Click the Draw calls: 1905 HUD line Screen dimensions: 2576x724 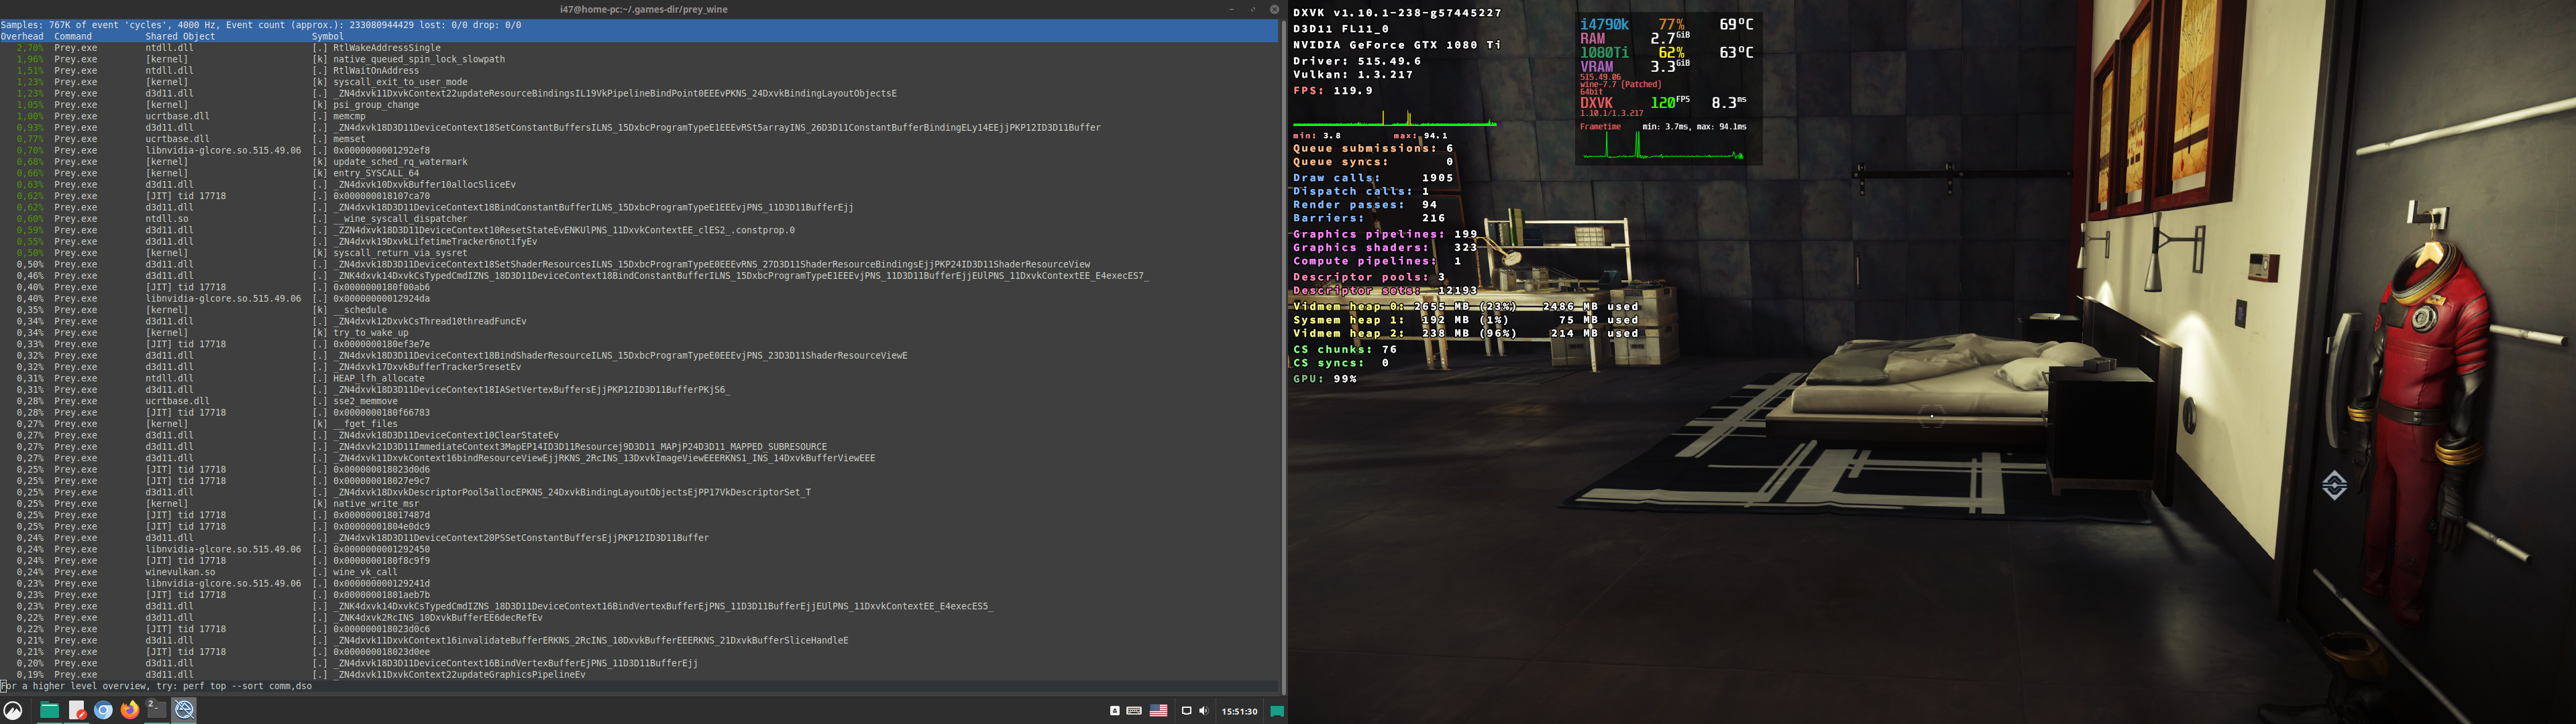tap(1373, 178)
